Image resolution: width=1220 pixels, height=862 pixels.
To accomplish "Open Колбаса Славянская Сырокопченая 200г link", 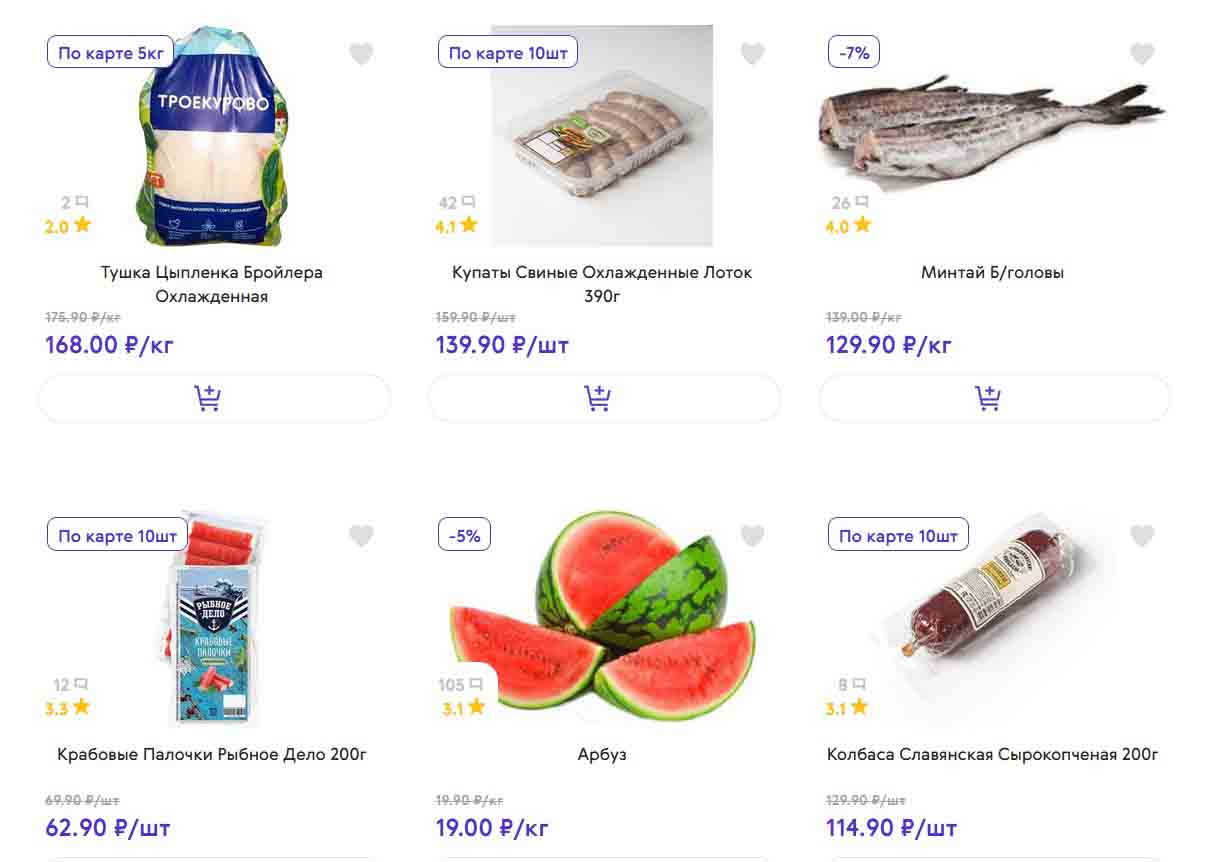I will pos(992,754).
